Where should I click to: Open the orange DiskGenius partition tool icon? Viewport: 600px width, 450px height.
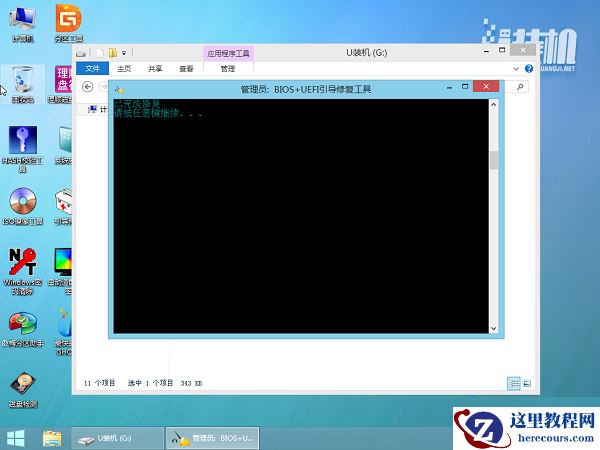point(69,23)
